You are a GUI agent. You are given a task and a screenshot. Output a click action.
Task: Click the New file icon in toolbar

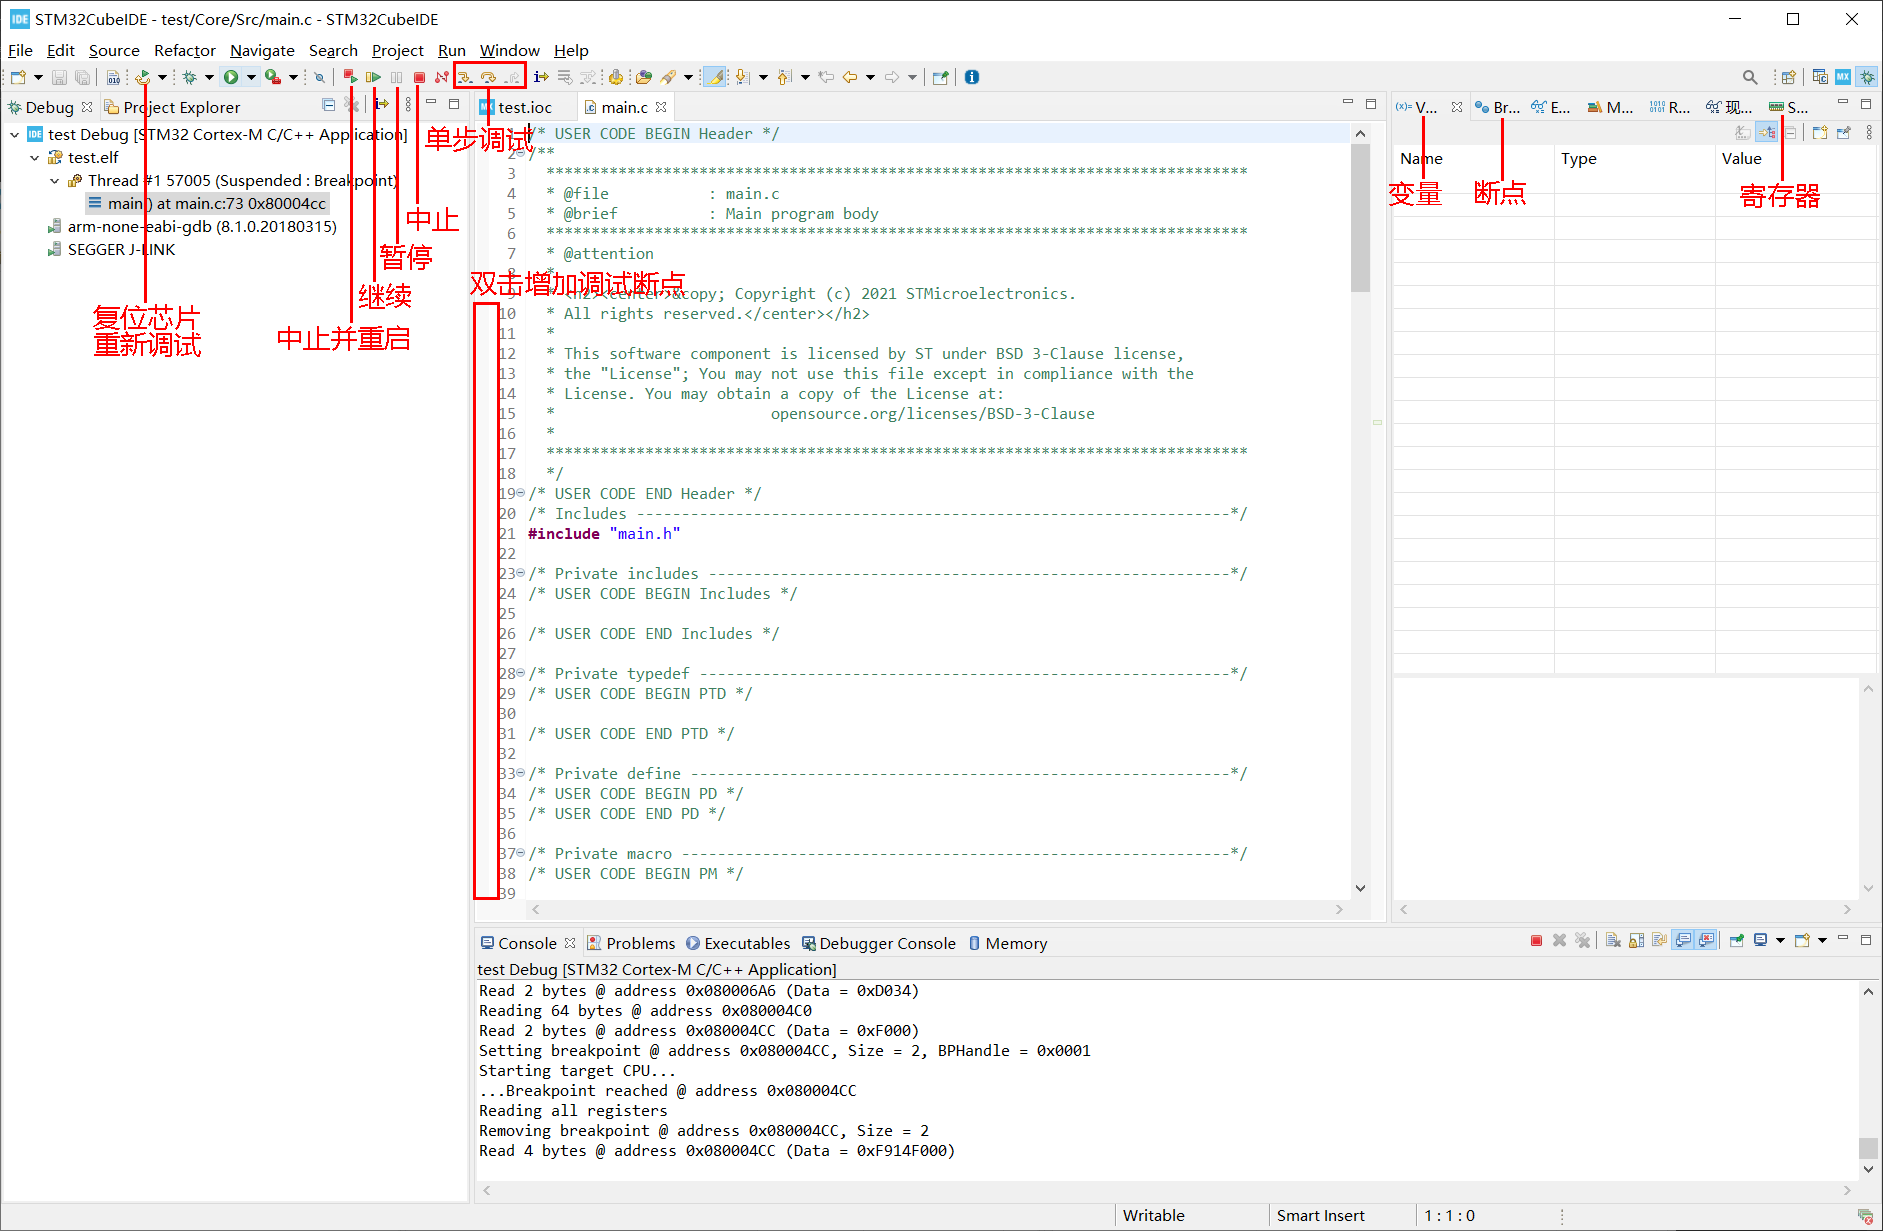[x=18, y=77]
